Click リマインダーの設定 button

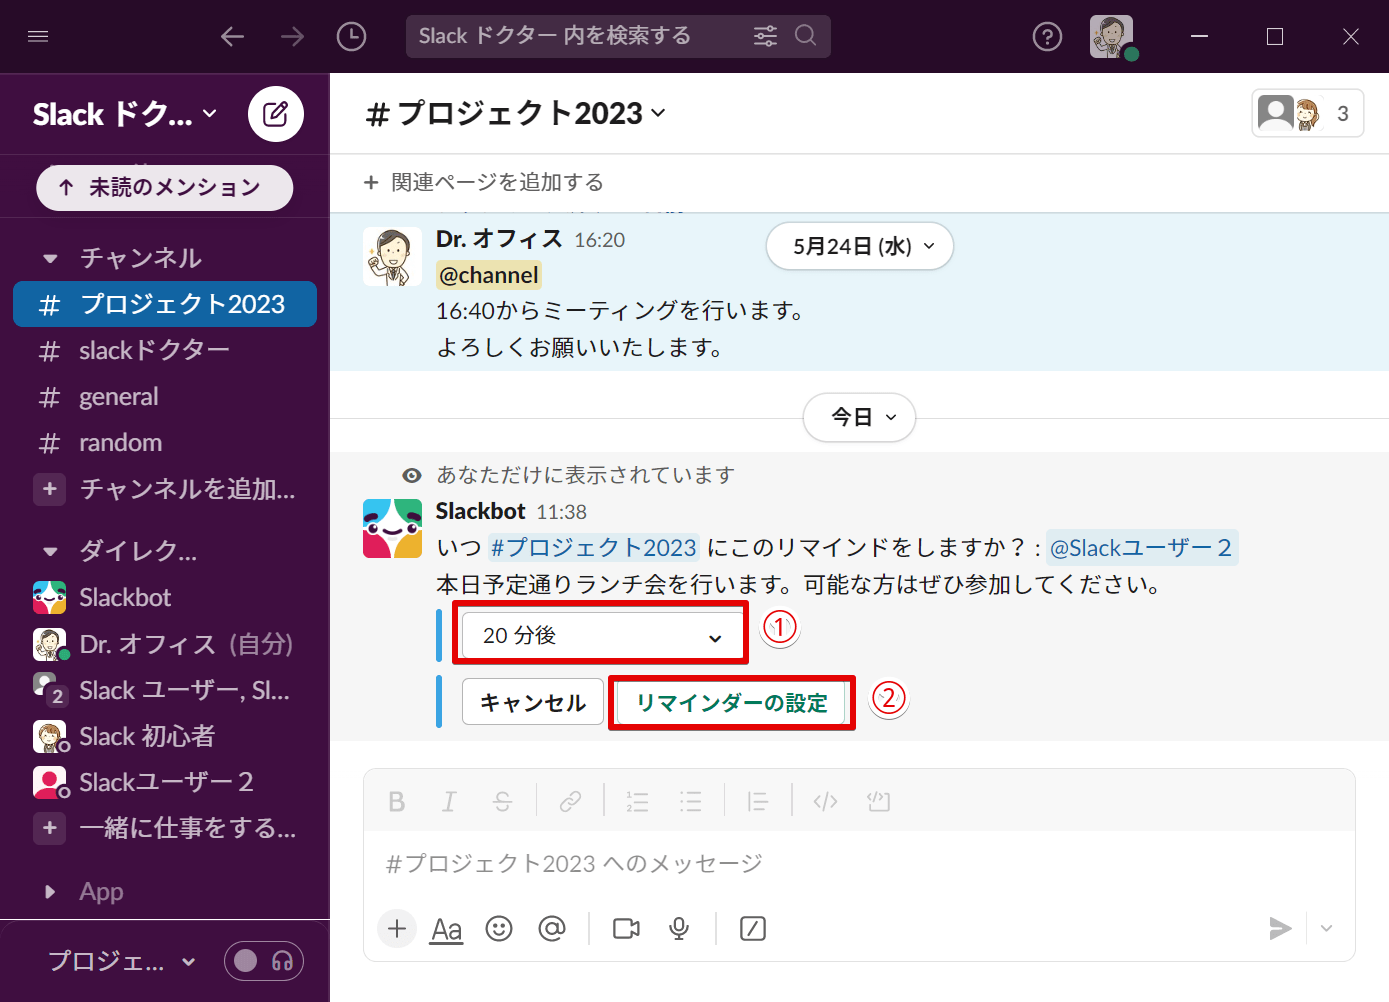coord(732,703)
